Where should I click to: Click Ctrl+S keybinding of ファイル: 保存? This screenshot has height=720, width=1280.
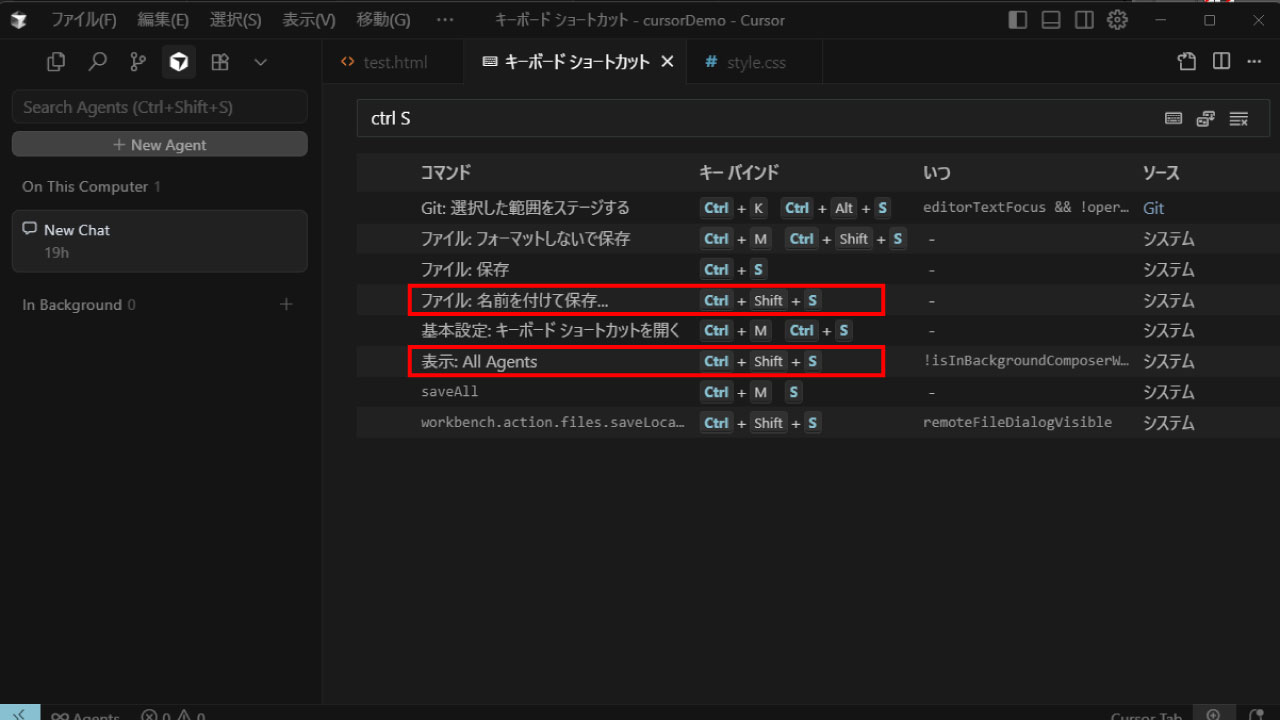point(734,269)
